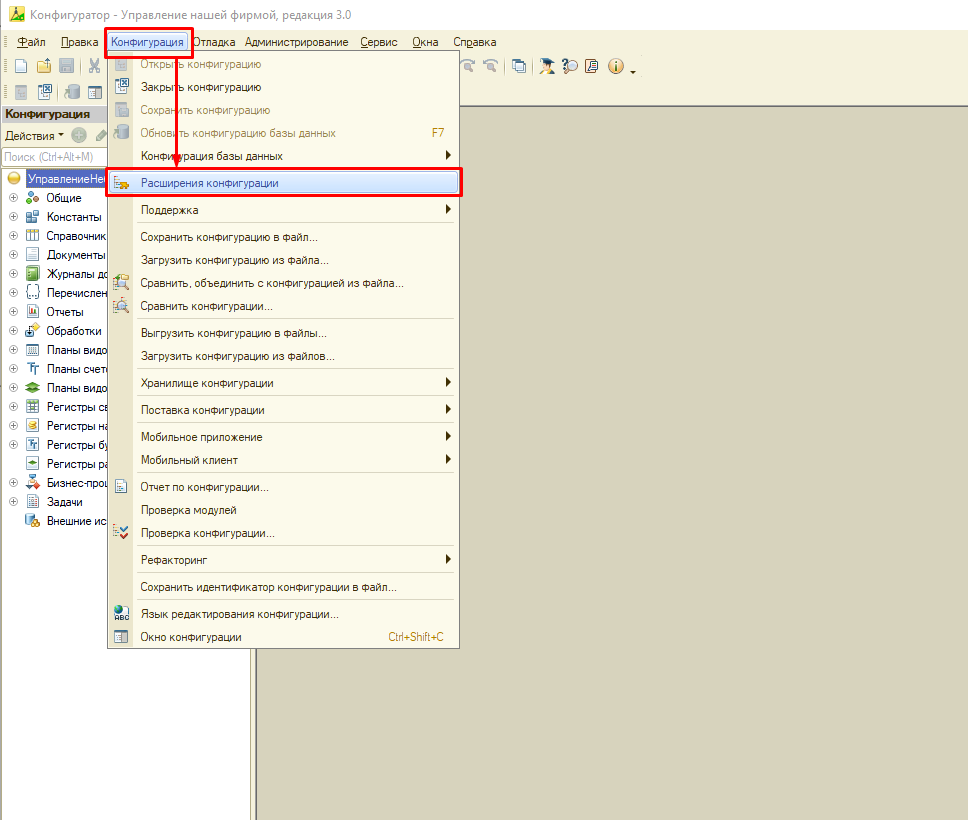Expand the Константы tree node

13,217
